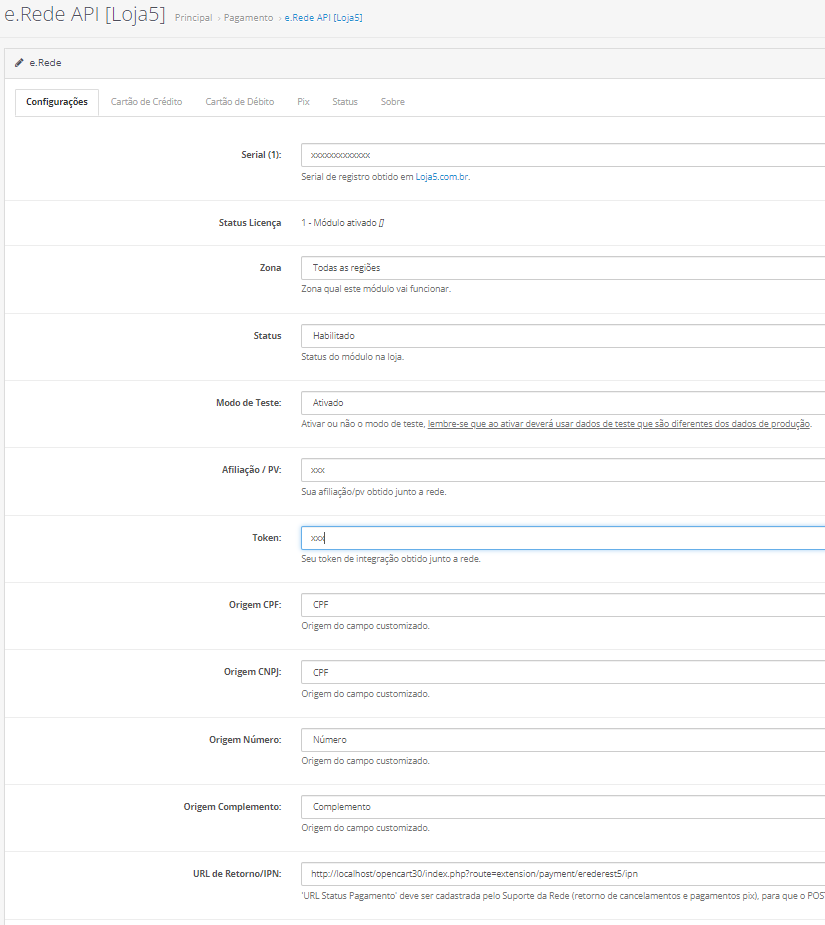Click 'Status do módulo na loja.' help text
The image size is (825, 925).
[x=352, y=357]
